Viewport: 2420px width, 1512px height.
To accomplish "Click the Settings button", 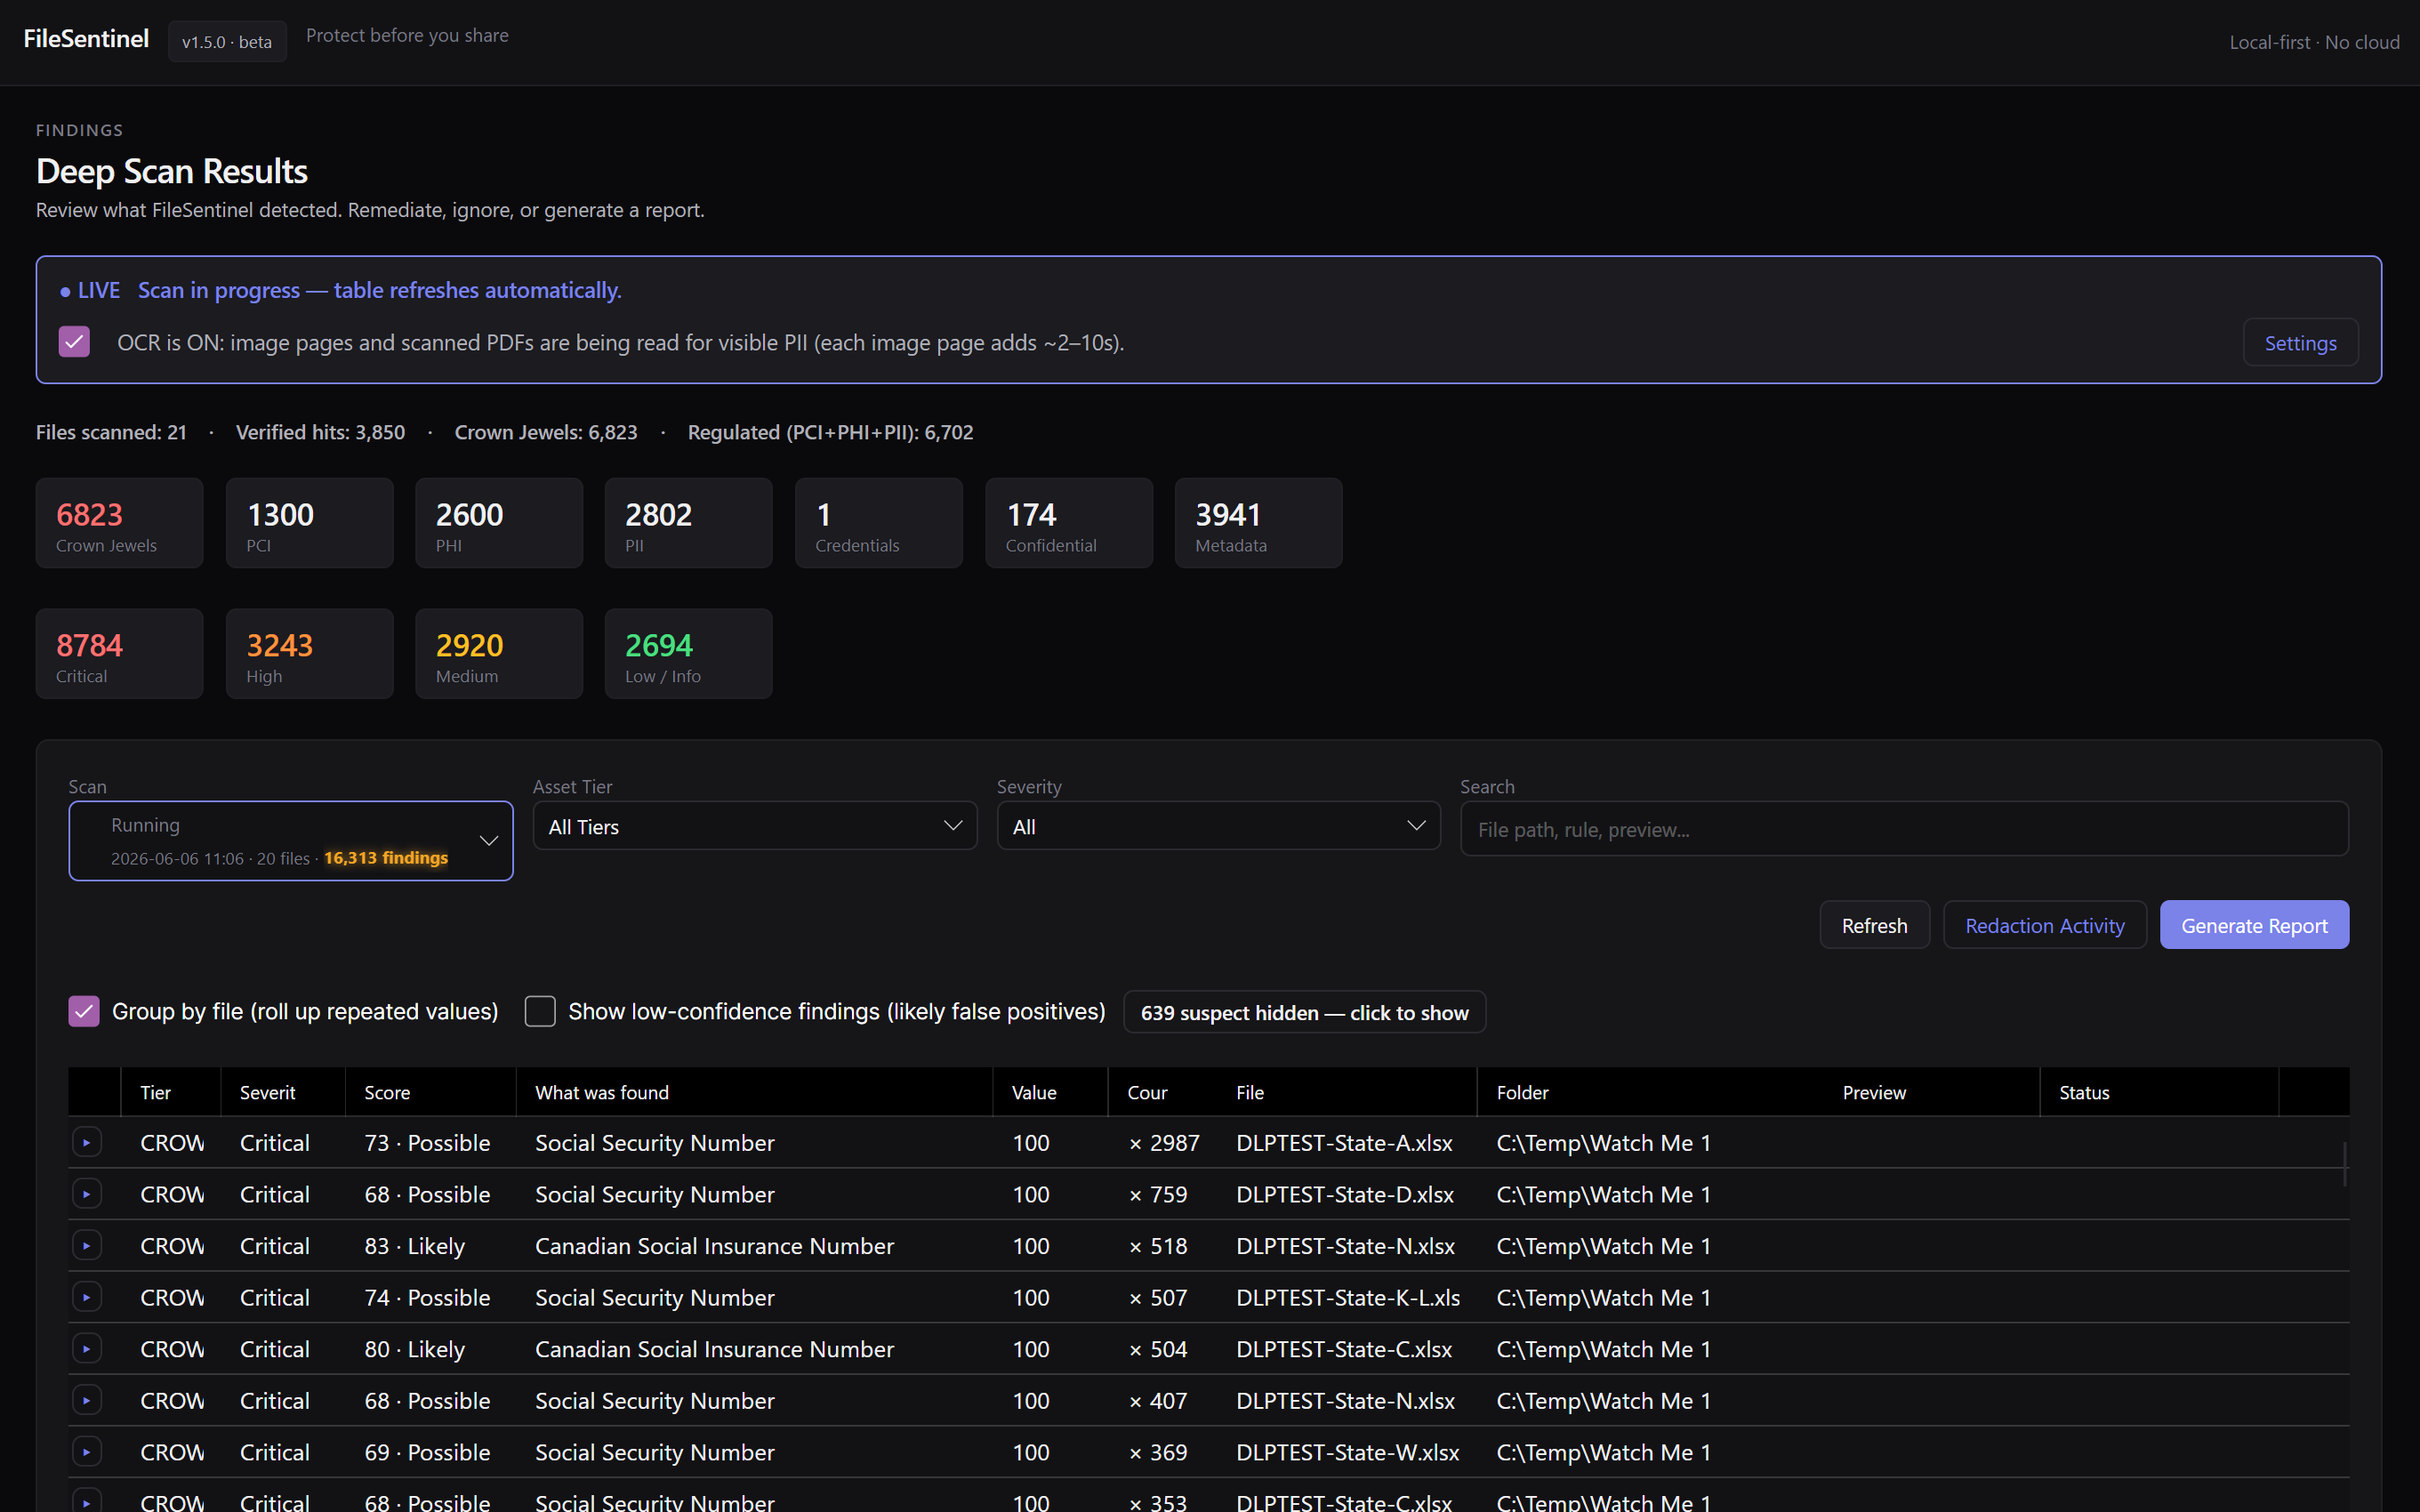I will pos(2300,343).
